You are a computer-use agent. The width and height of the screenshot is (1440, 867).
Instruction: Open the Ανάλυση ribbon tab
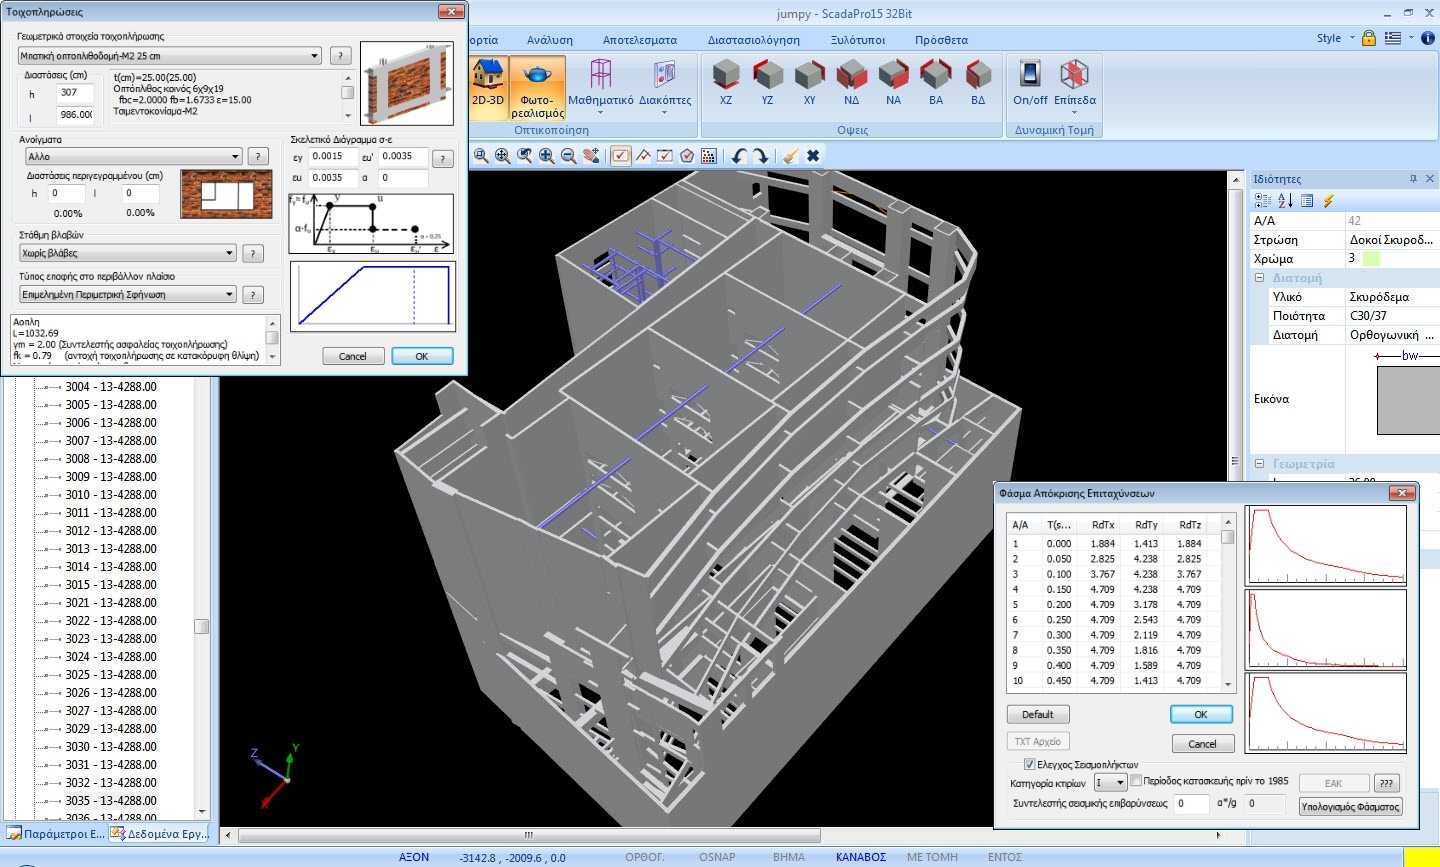pos(550,40)
